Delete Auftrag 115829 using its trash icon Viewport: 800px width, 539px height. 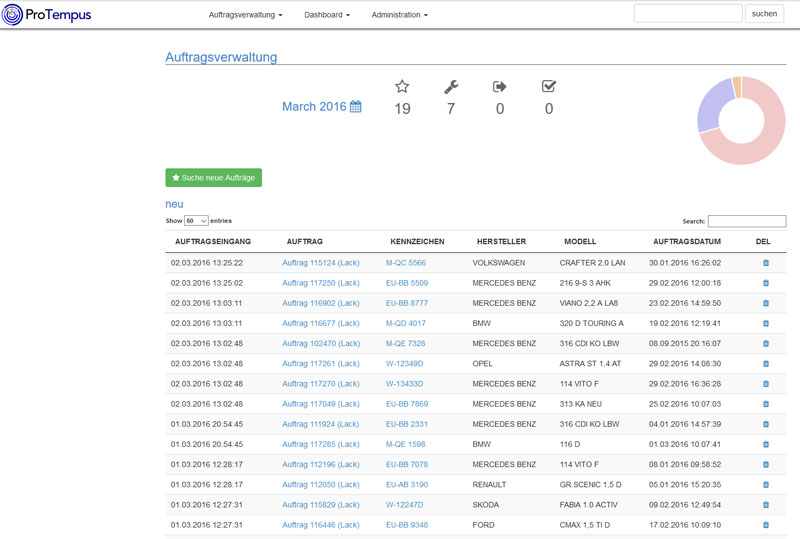[x=766, y=505]
